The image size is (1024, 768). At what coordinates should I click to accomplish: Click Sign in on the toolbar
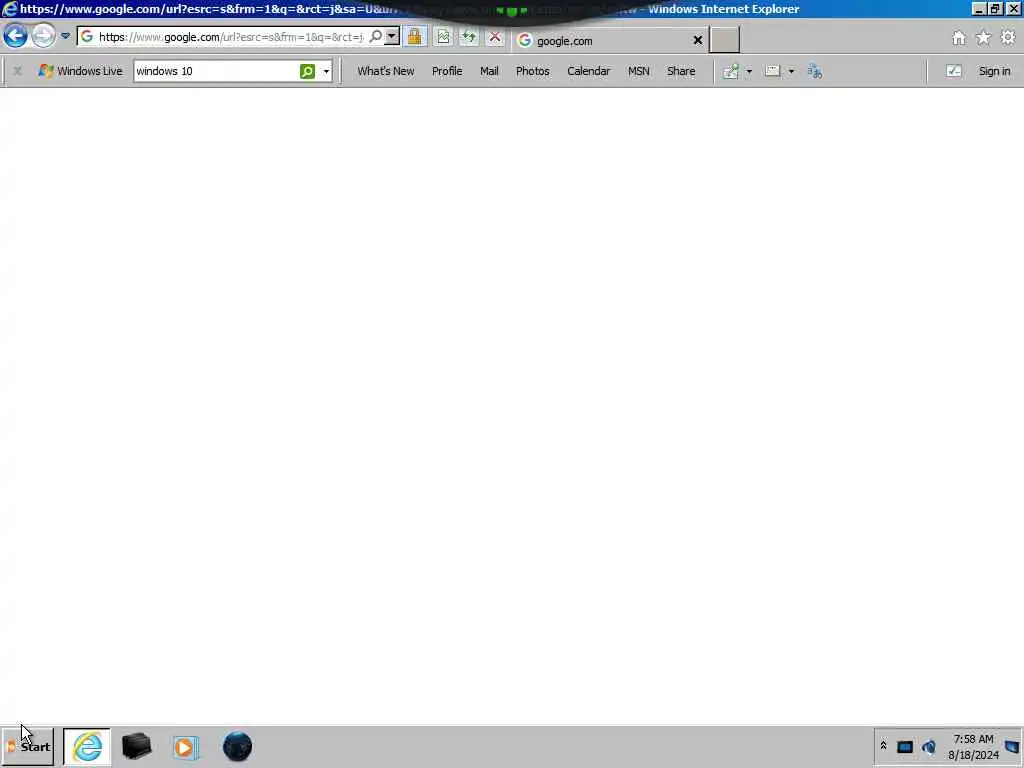tap(994, 71)
